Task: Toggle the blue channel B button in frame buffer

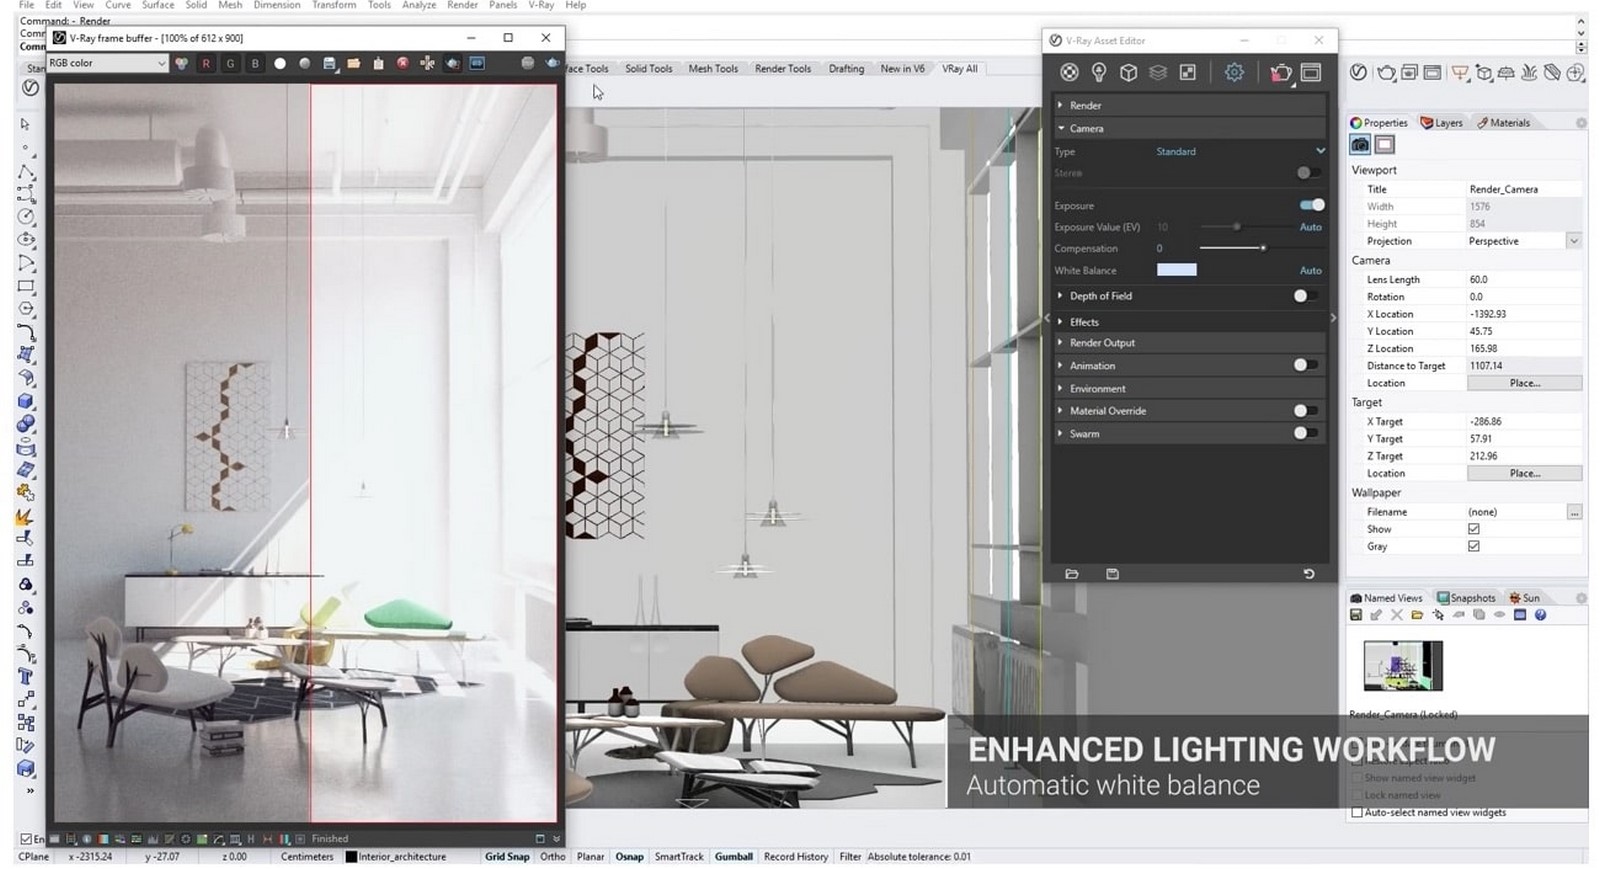Action: pyautogui.click(x=255, y=63)
